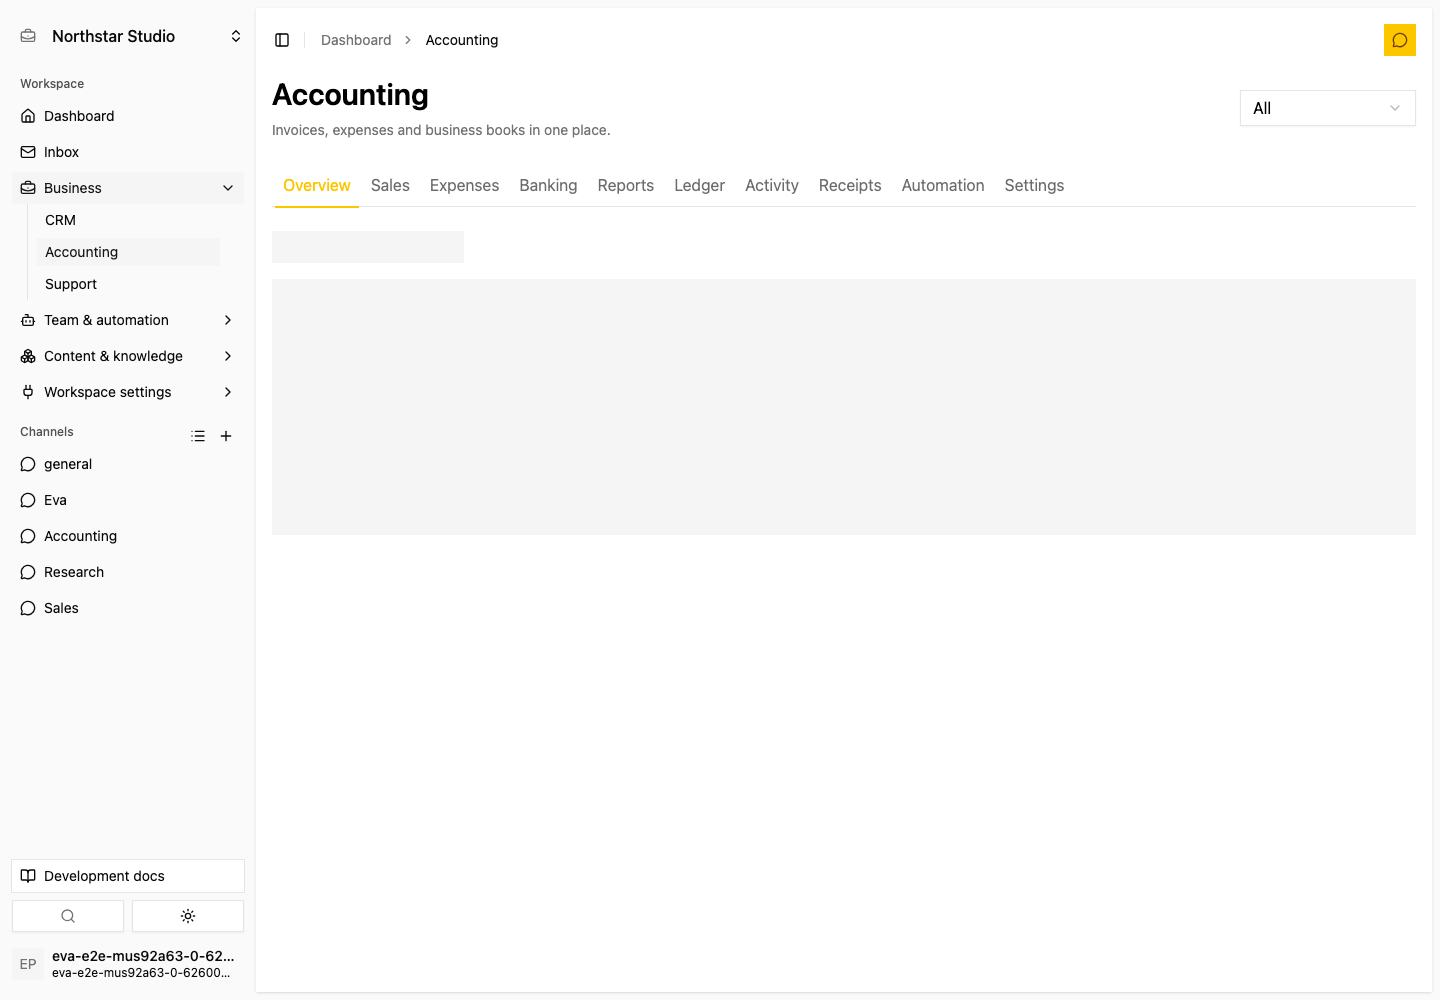Screen dimensions: 1440x1000
Task: Expand Team & automation section
Action: [128, 320]
